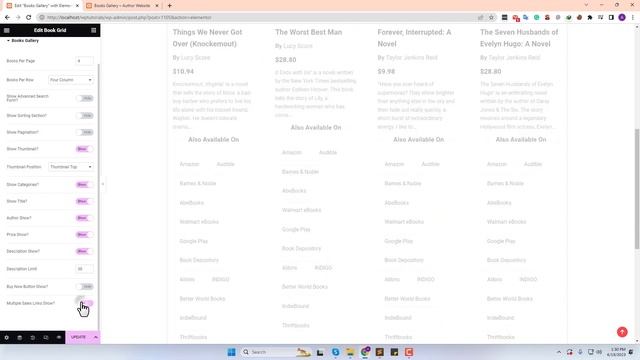The image size is (640, 360).
Task: Open the Chrome profile avatar
Action: (622, 18)
